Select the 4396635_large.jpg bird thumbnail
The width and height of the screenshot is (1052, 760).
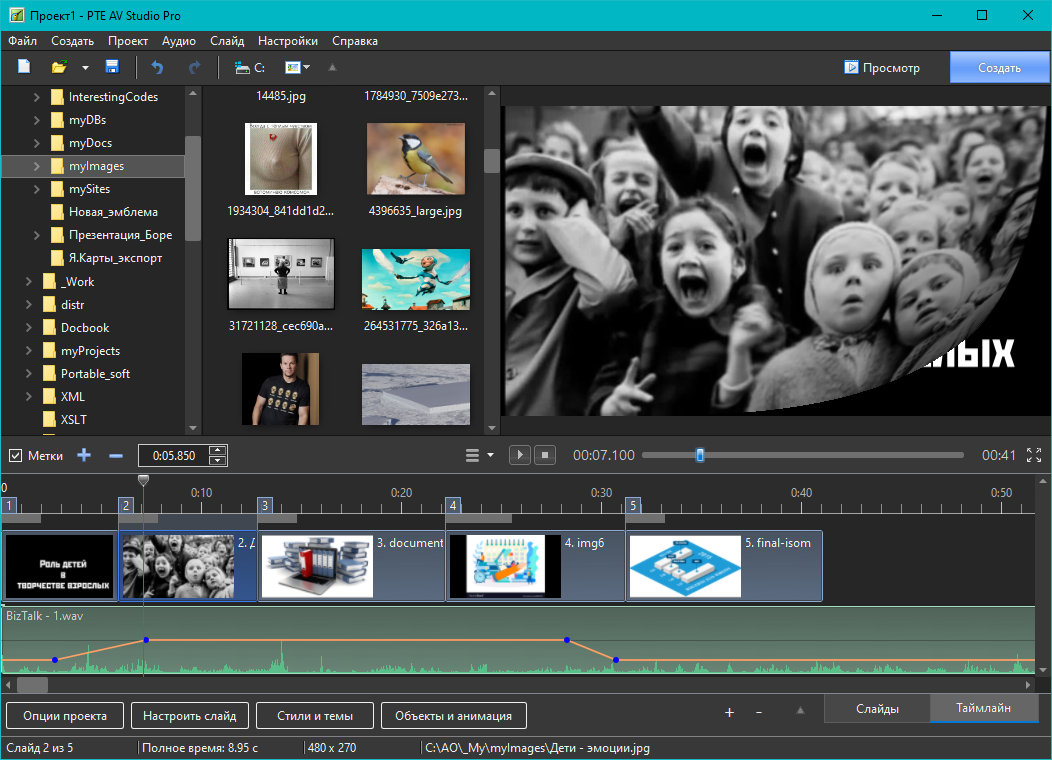tap(415, 159)
